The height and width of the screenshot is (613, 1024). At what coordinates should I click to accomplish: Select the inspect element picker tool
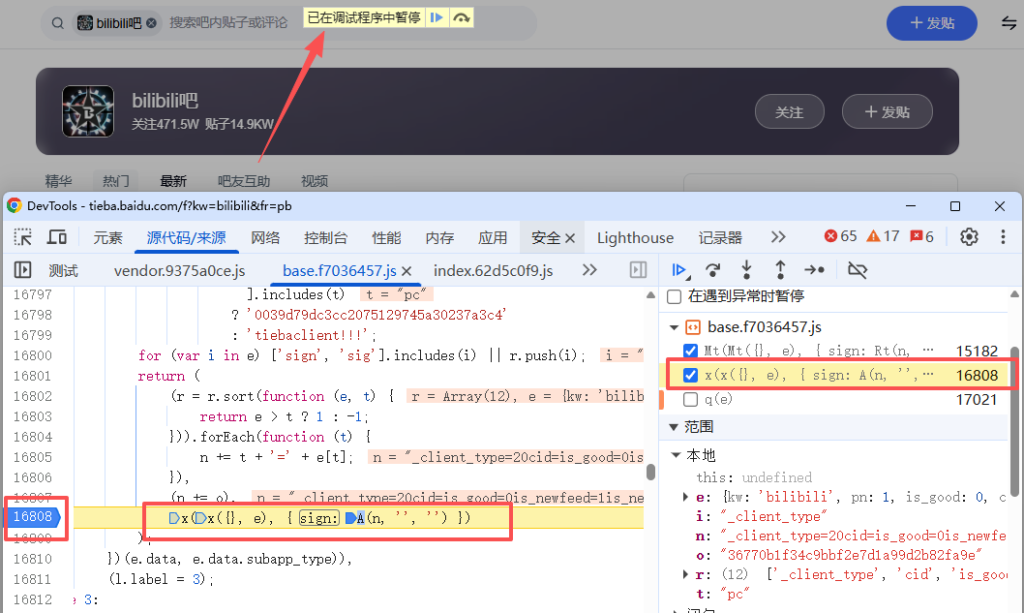coord(22,237)
